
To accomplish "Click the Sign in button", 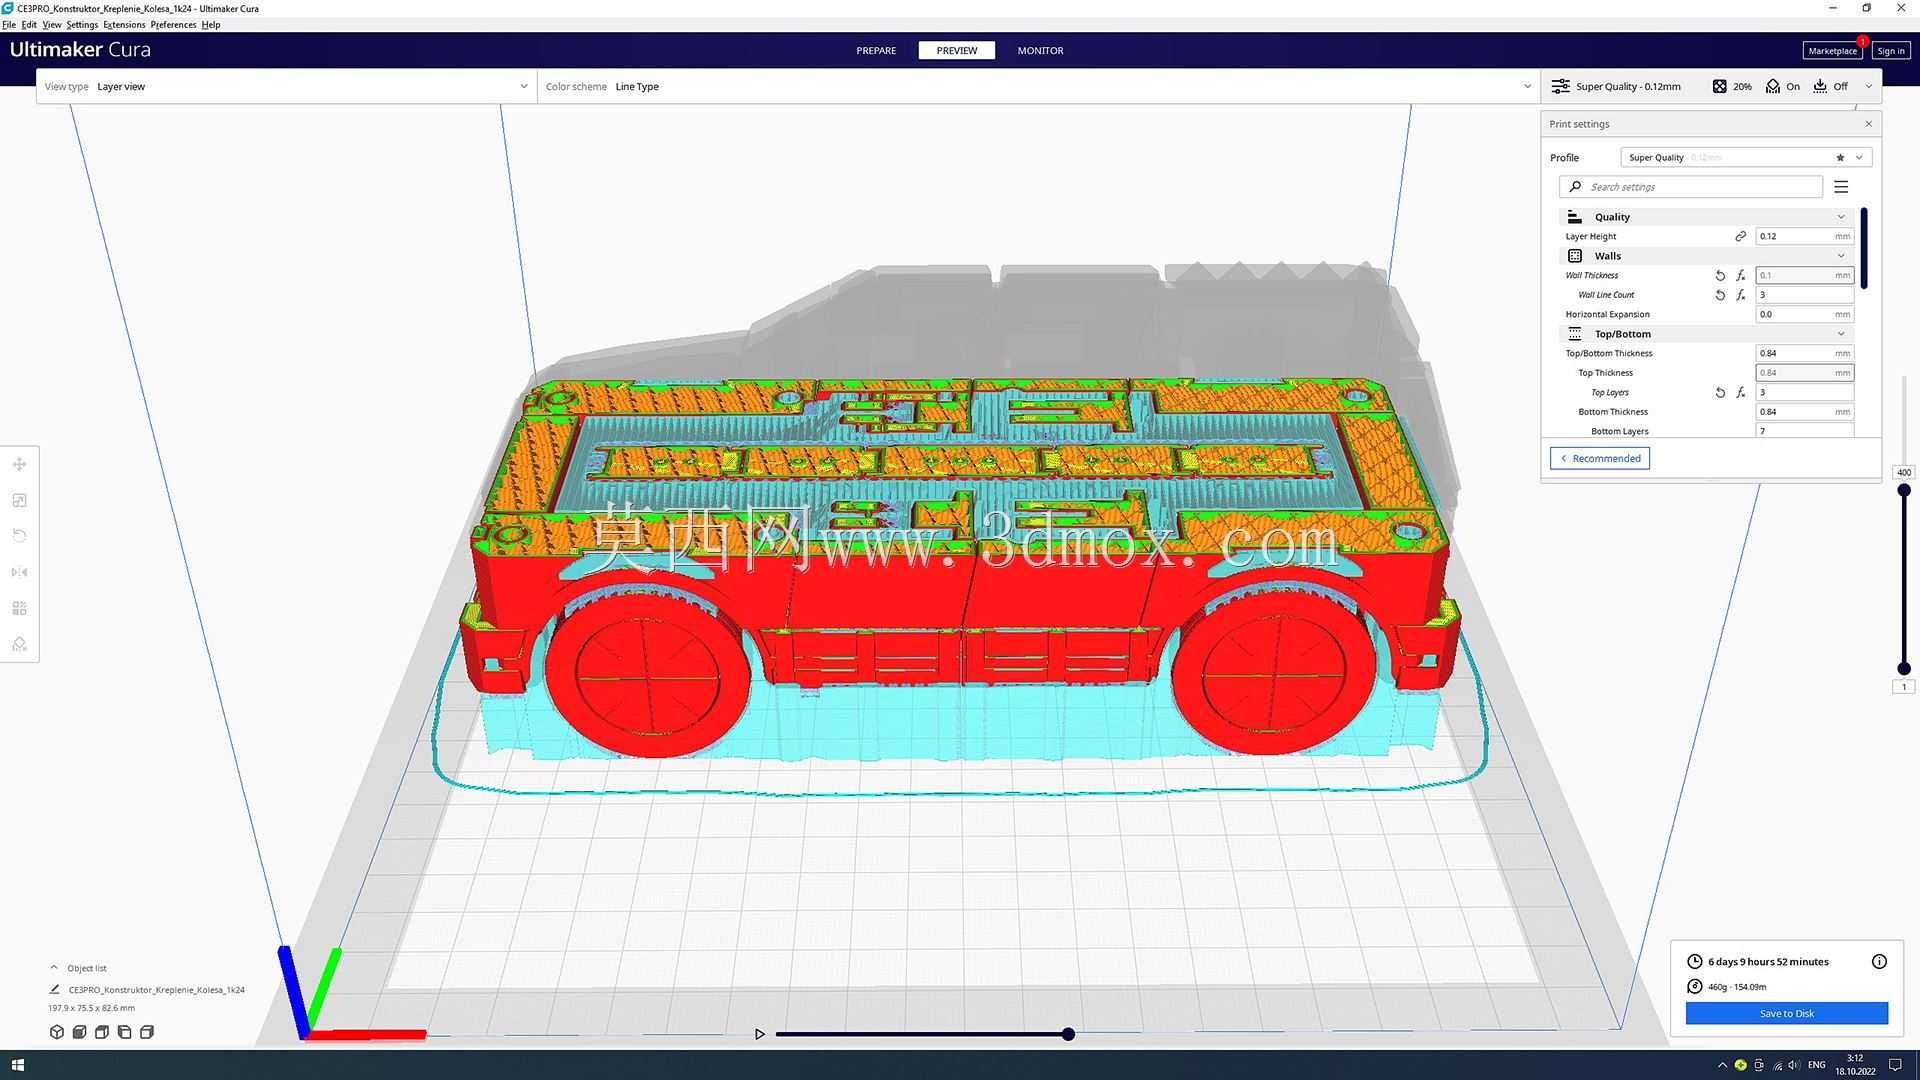I will point(1890,51).
